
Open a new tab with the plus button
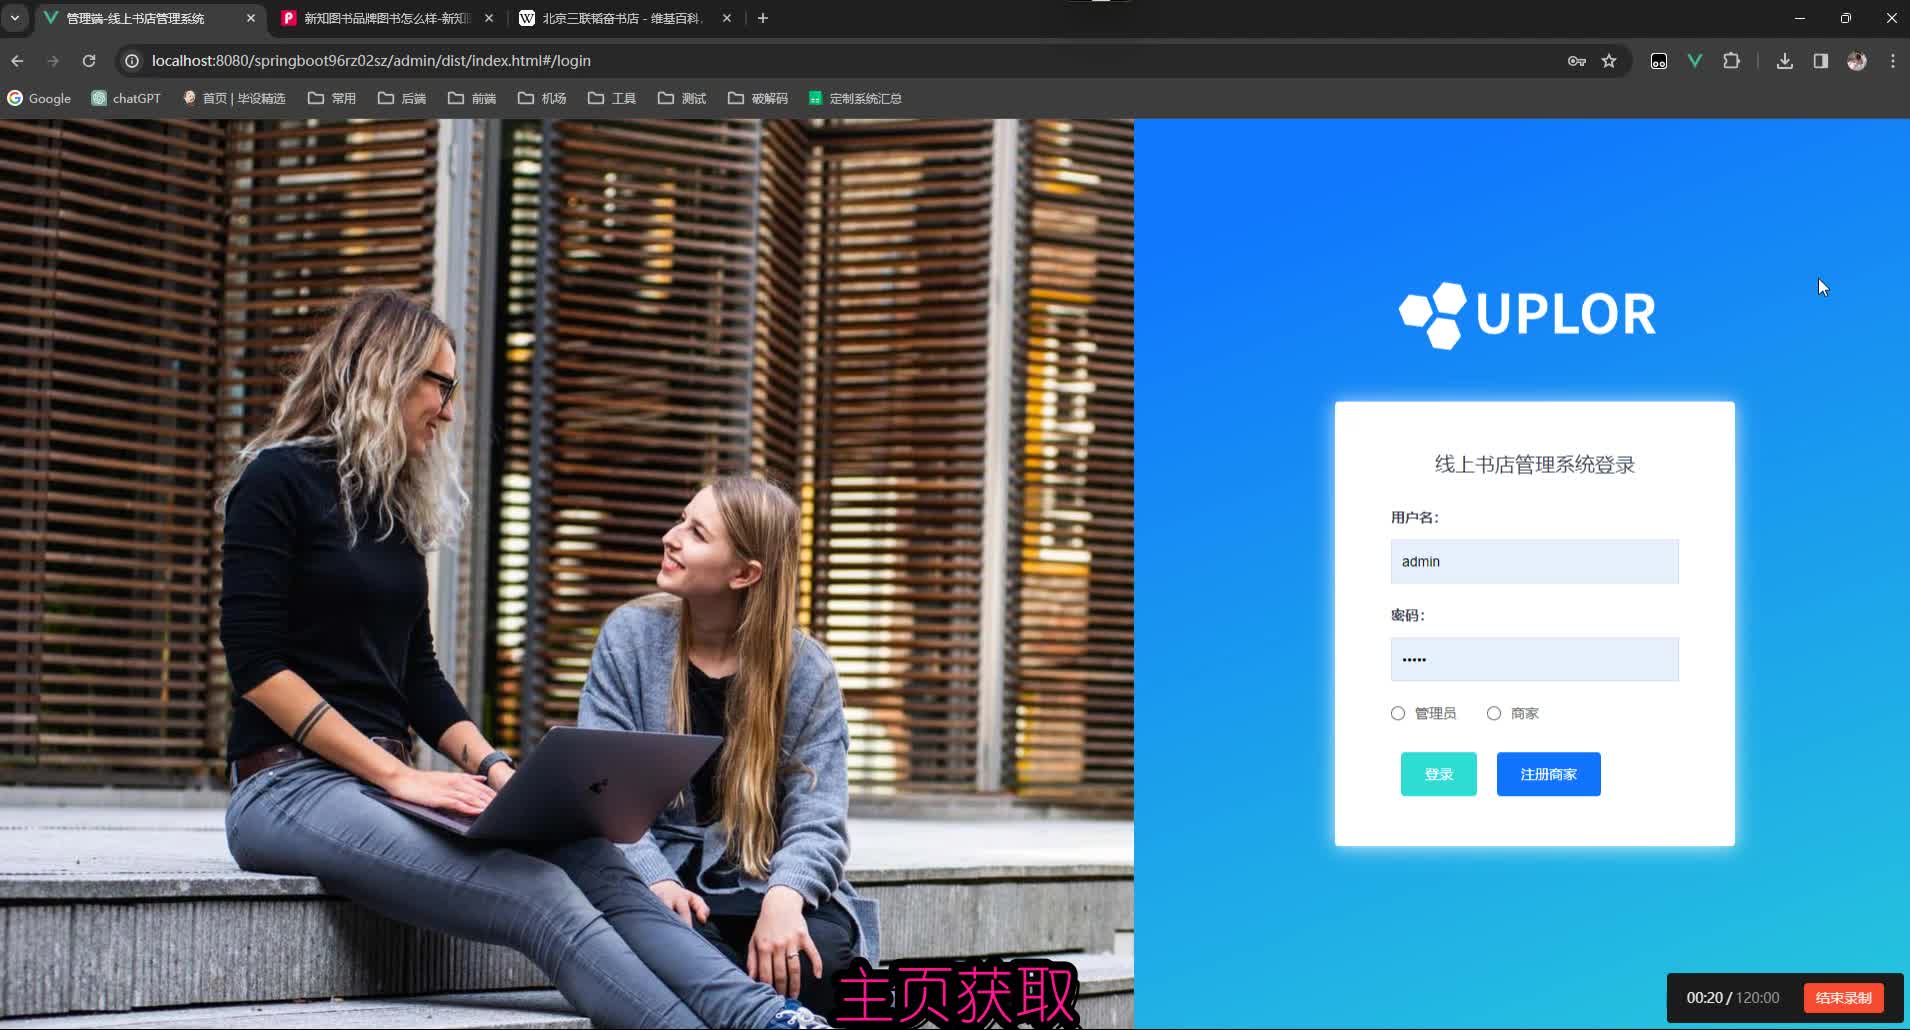763,18
